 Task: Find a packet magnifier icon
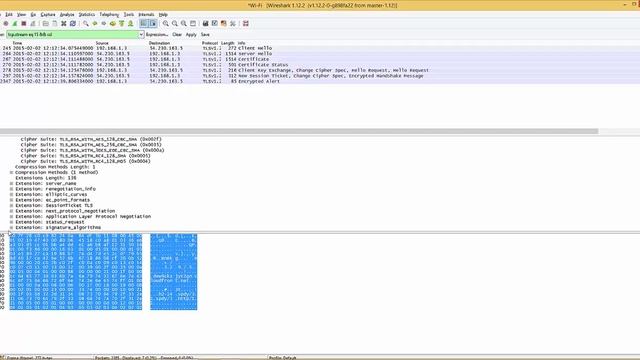click(86, 24)
